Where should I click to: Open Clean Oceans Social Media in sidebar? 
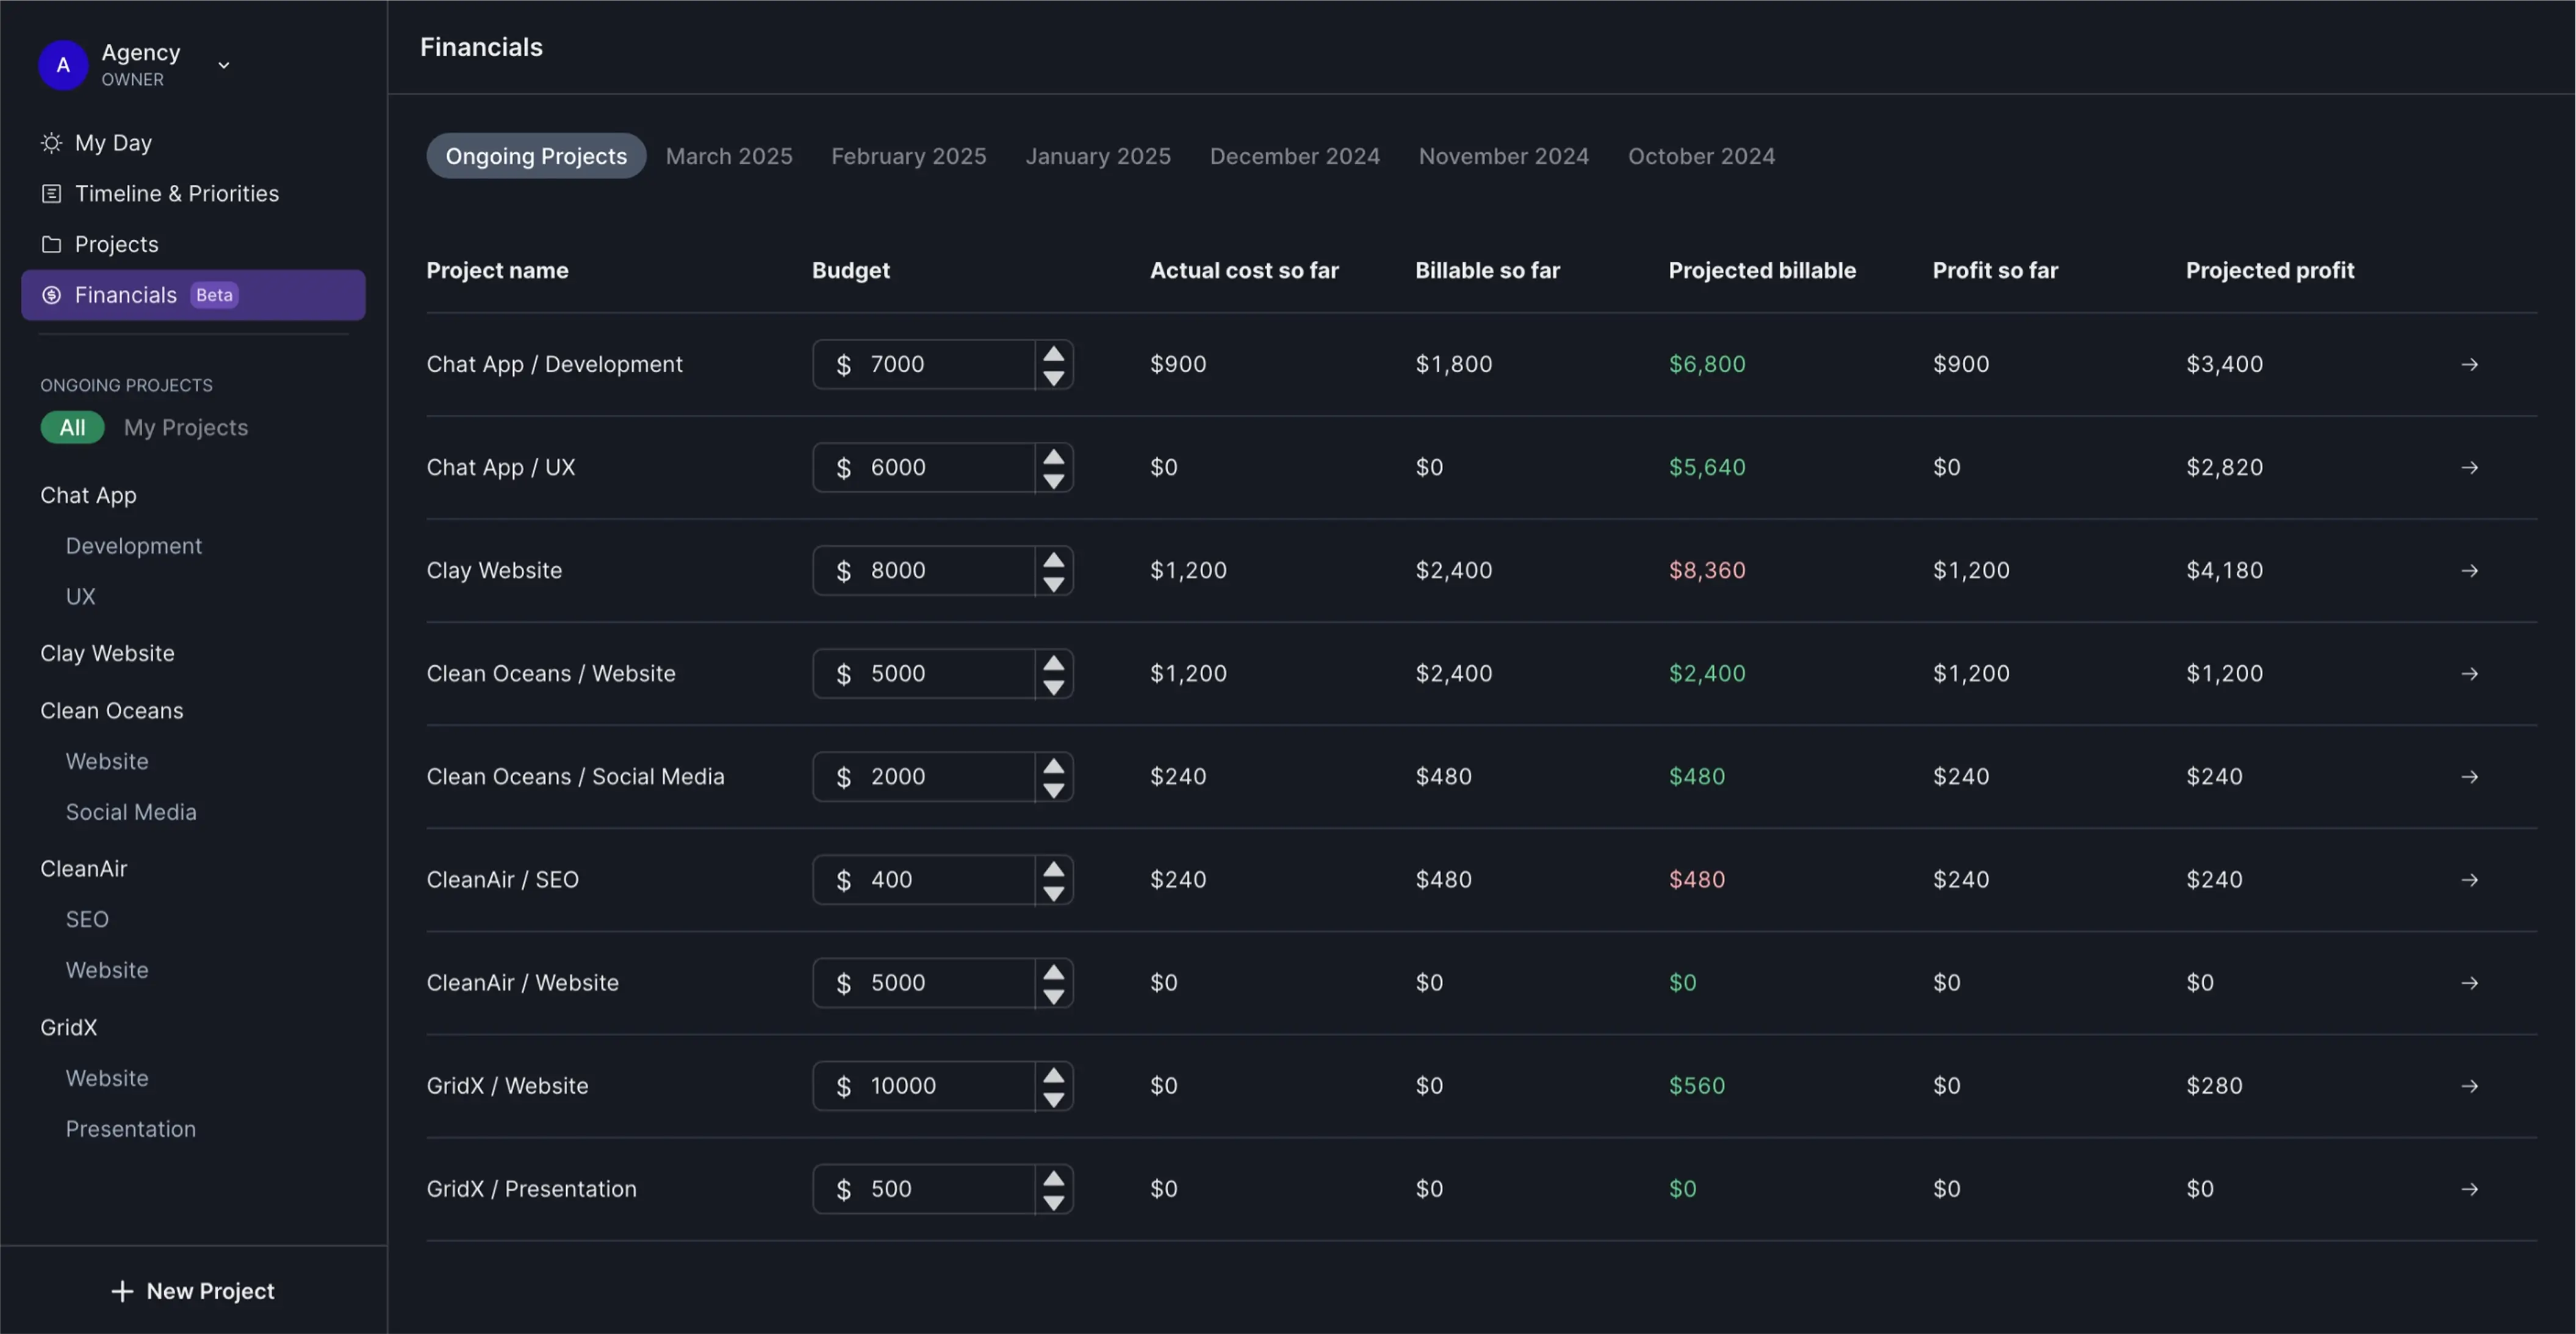[x=131, y=813]
